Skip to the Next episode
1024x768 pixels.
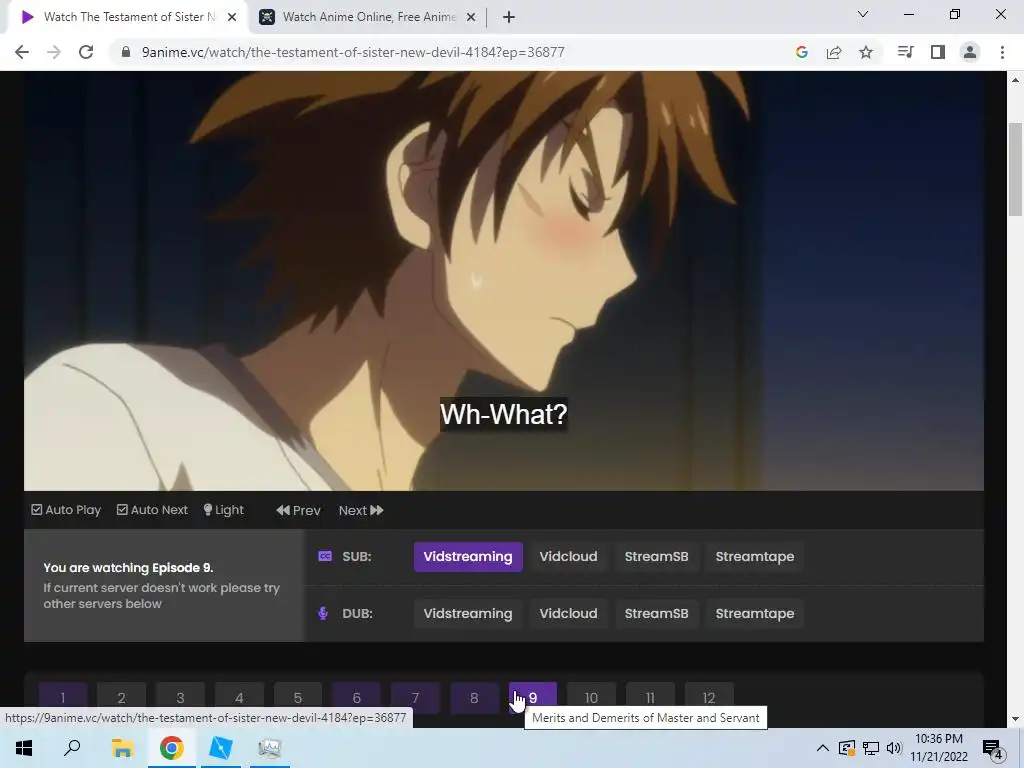361,511
